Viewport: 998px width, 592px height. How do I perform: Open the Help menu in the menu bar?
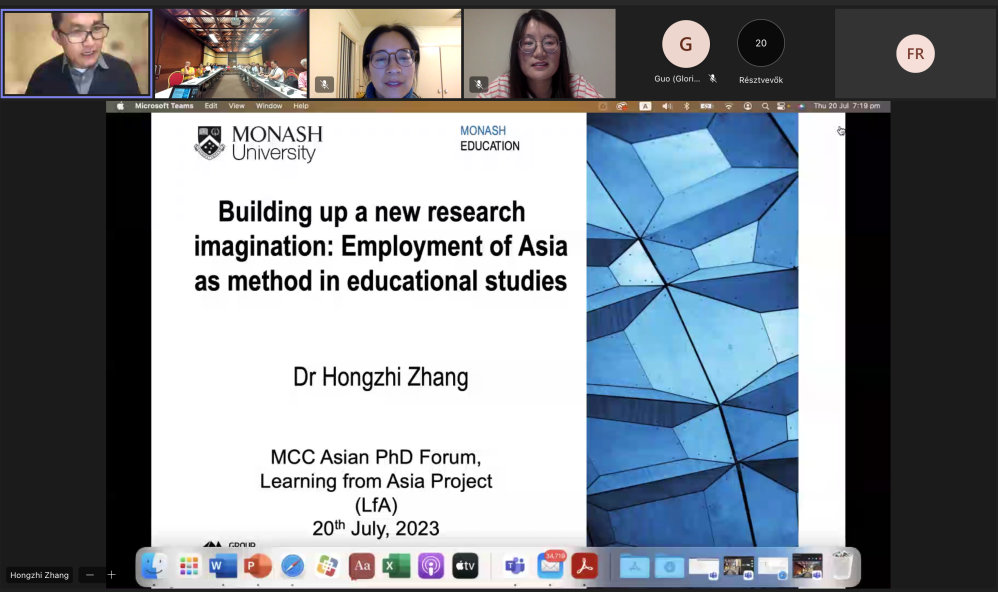[x=301, y=106]
